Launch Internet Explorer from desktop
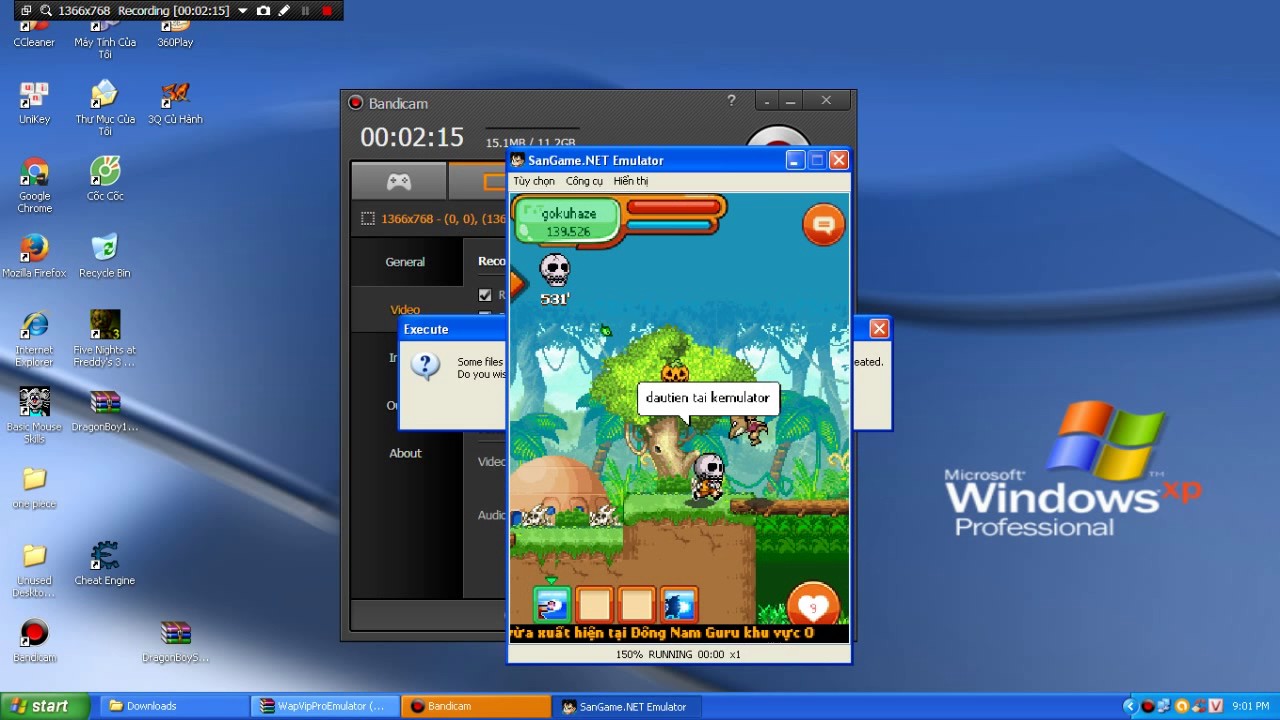1280x720 pixels. coord(34,338)
